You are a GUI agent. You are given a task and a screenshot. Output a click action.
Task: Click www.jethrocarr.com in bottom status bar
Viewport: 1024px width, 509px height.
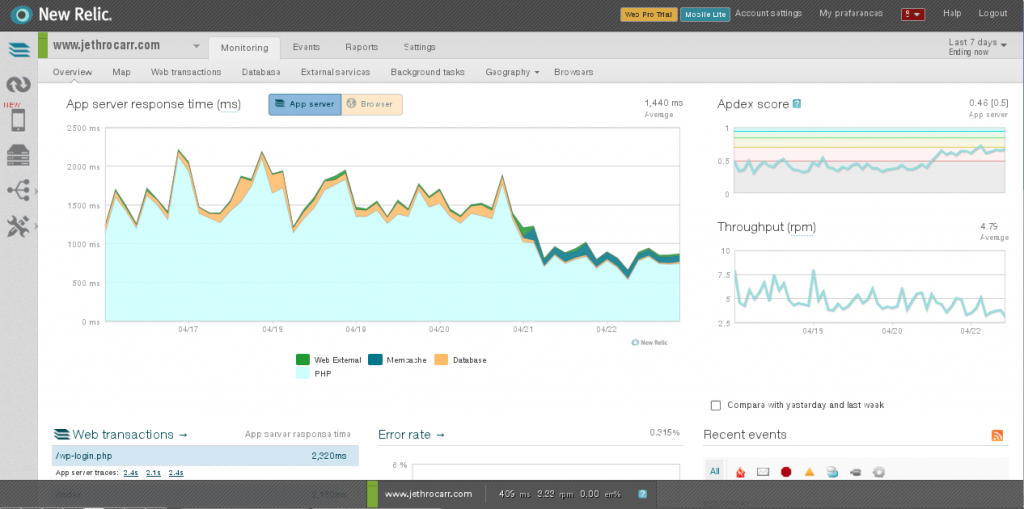click(x=428, y=495)
